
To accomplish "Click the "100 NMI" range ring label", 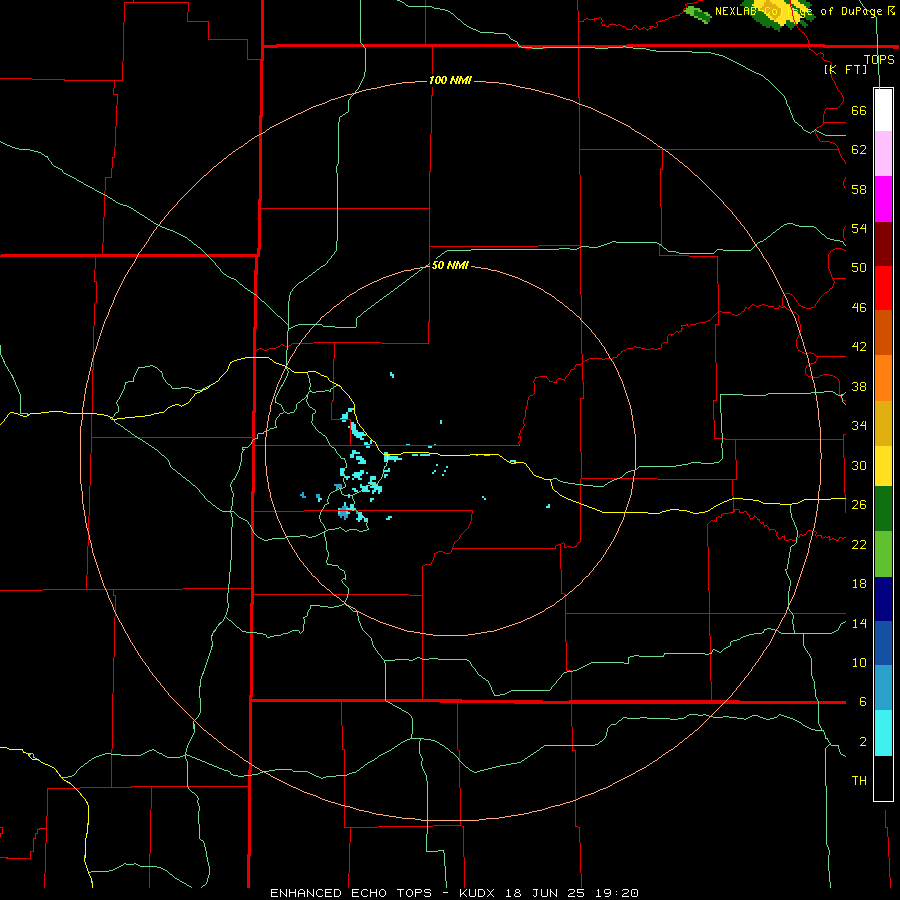I will pyautogui.click(x=450, y=80).
